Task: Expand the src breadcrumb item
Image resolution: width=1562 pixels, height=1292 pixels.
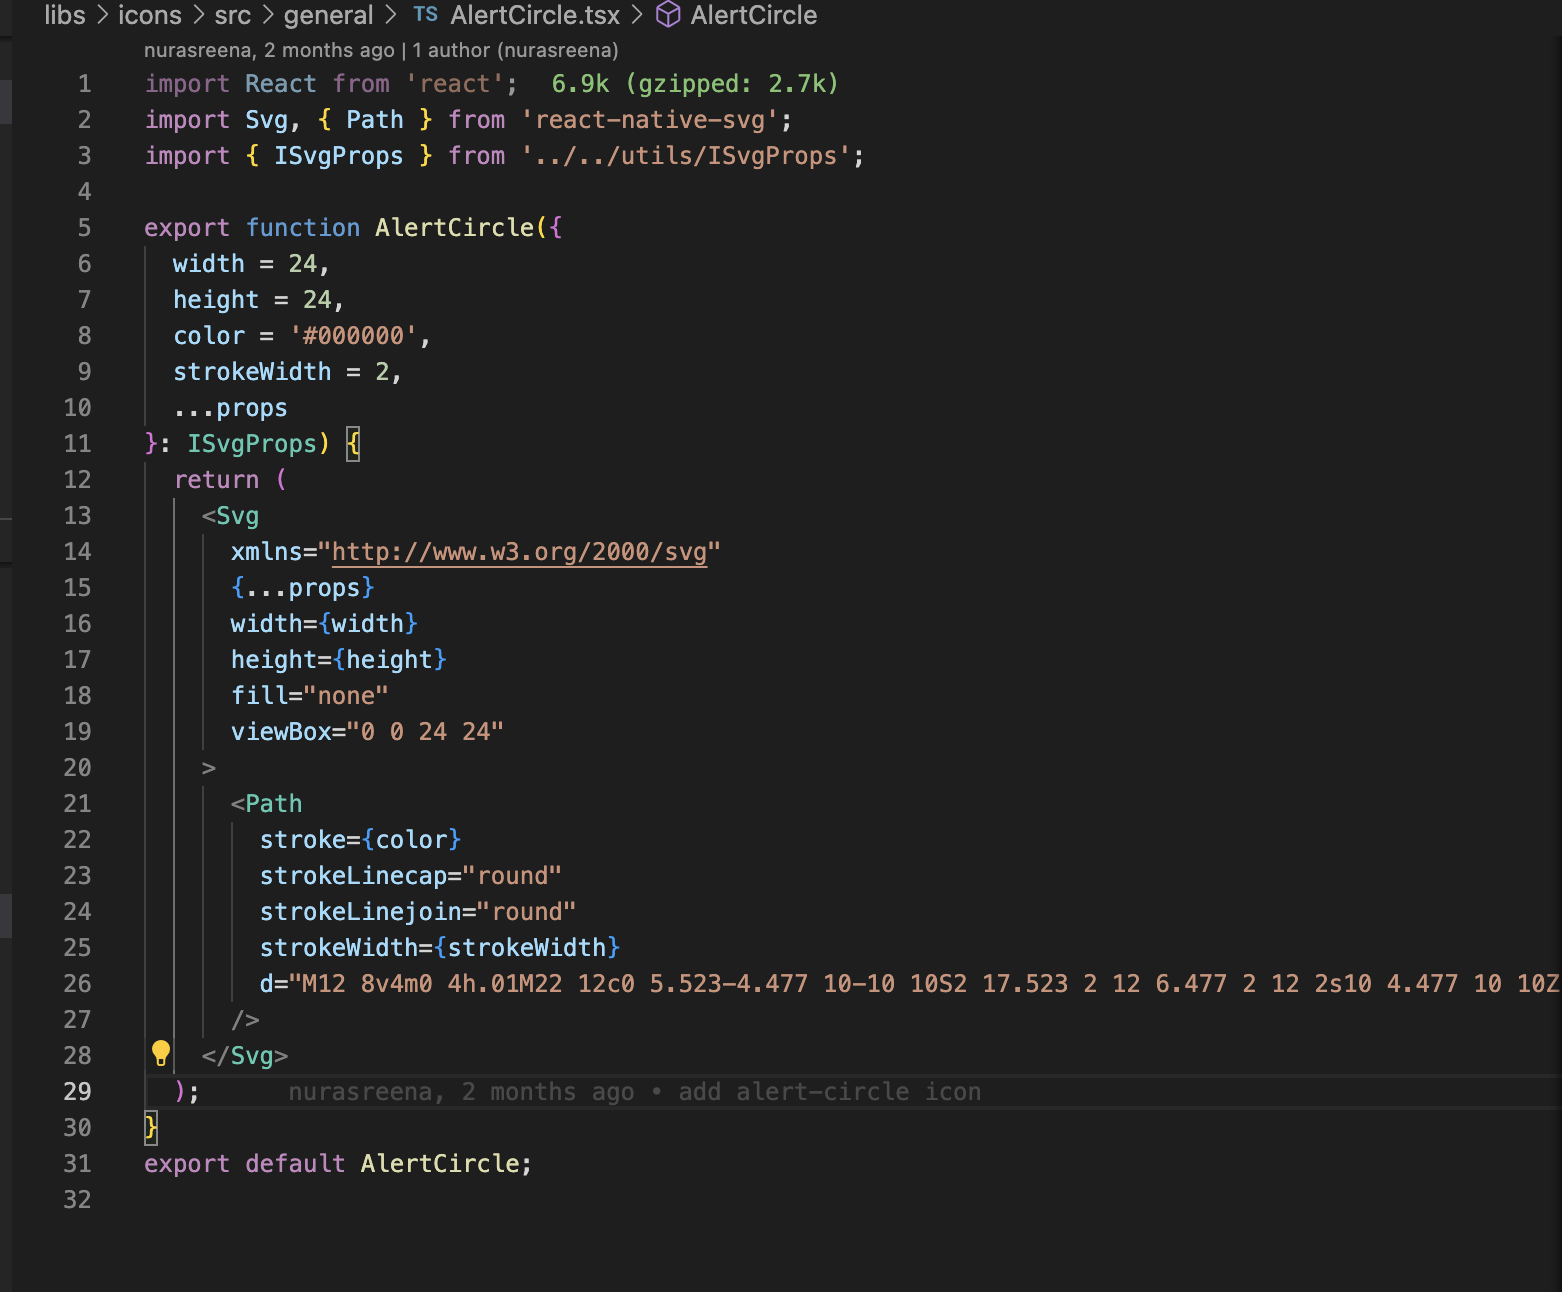Action: [233, 15]
